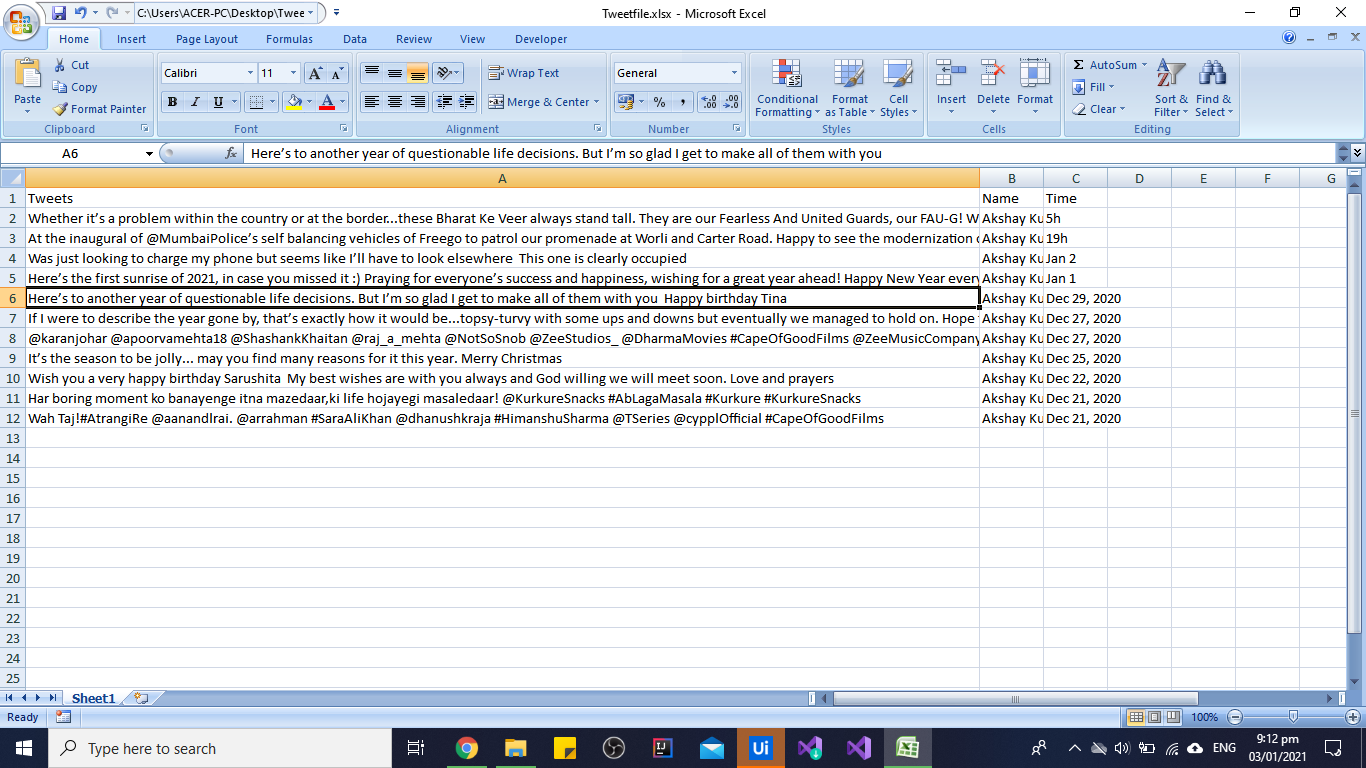The width and height of the screenshot is (1366, 768).
Task: Select the Sheet1 tab
Action: (93, 698)
